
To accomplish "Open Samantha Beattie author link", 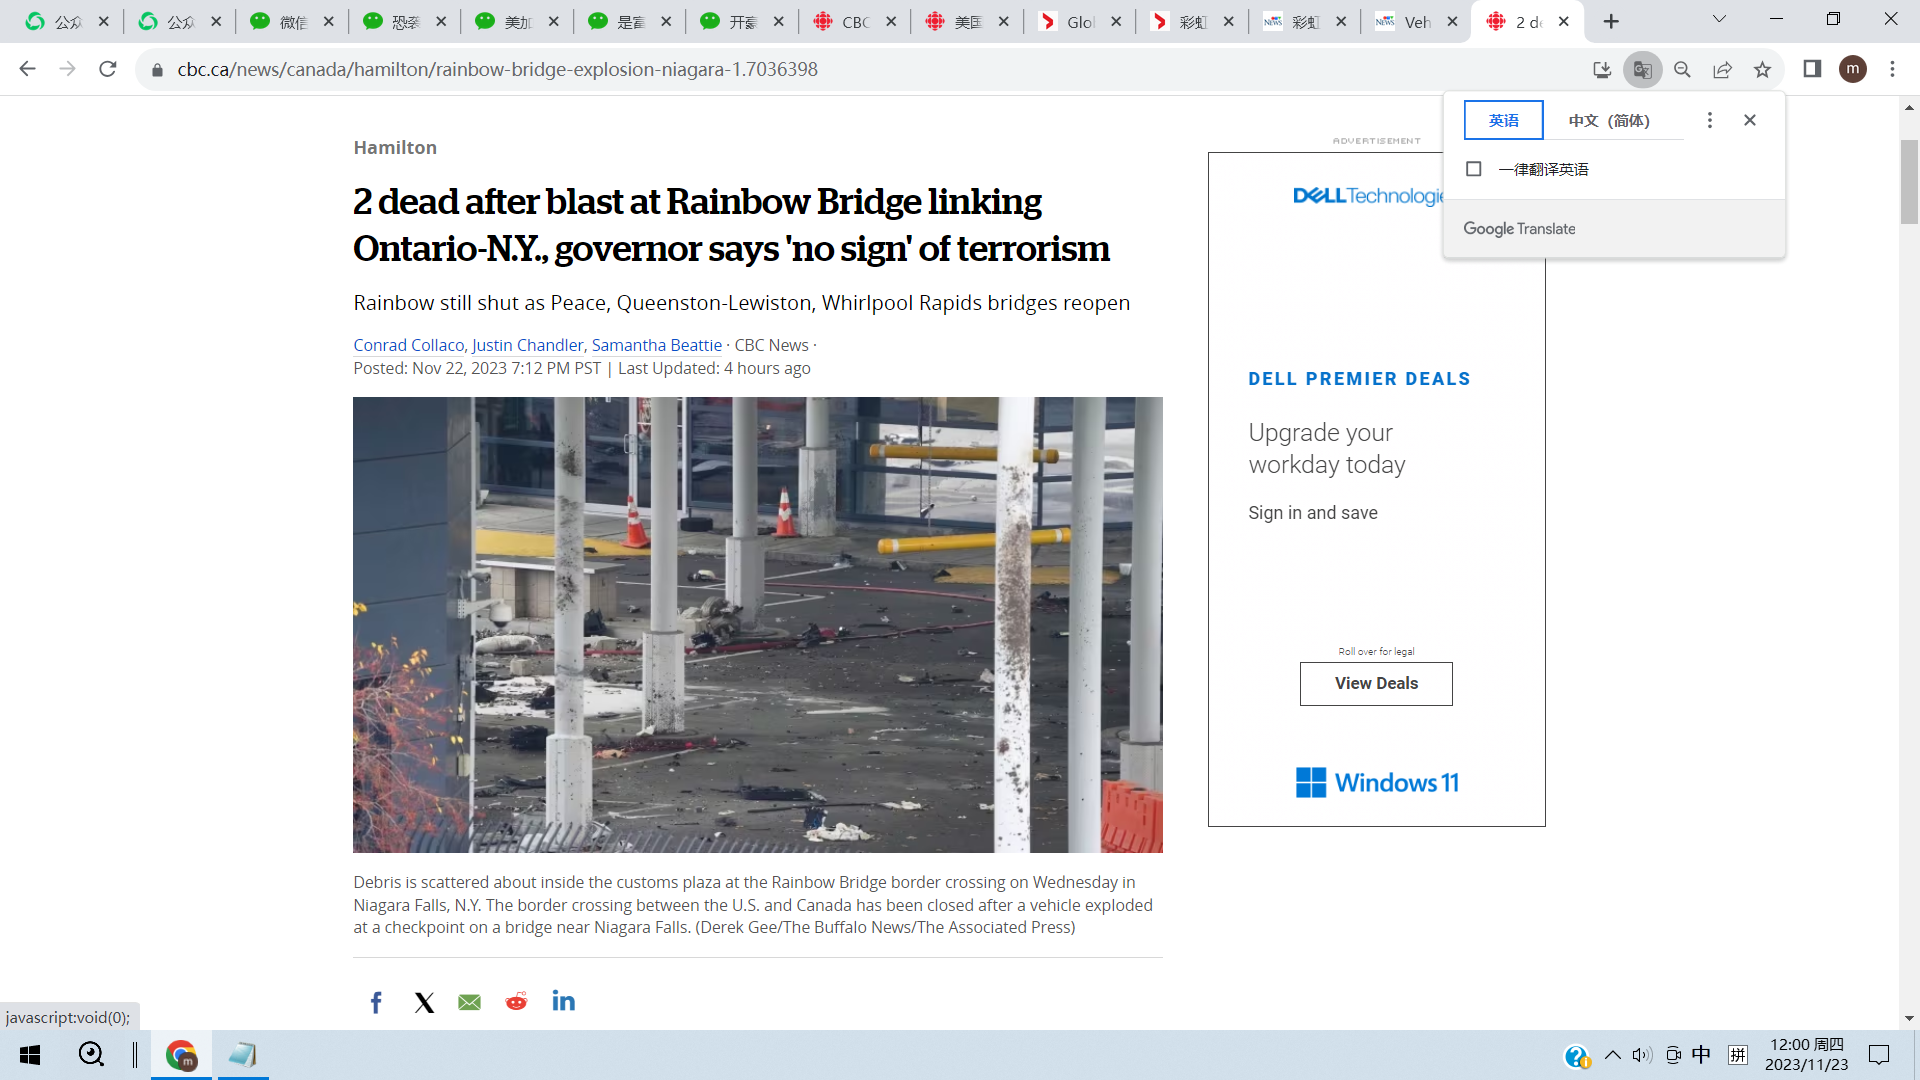I will (x=656, y=345).
